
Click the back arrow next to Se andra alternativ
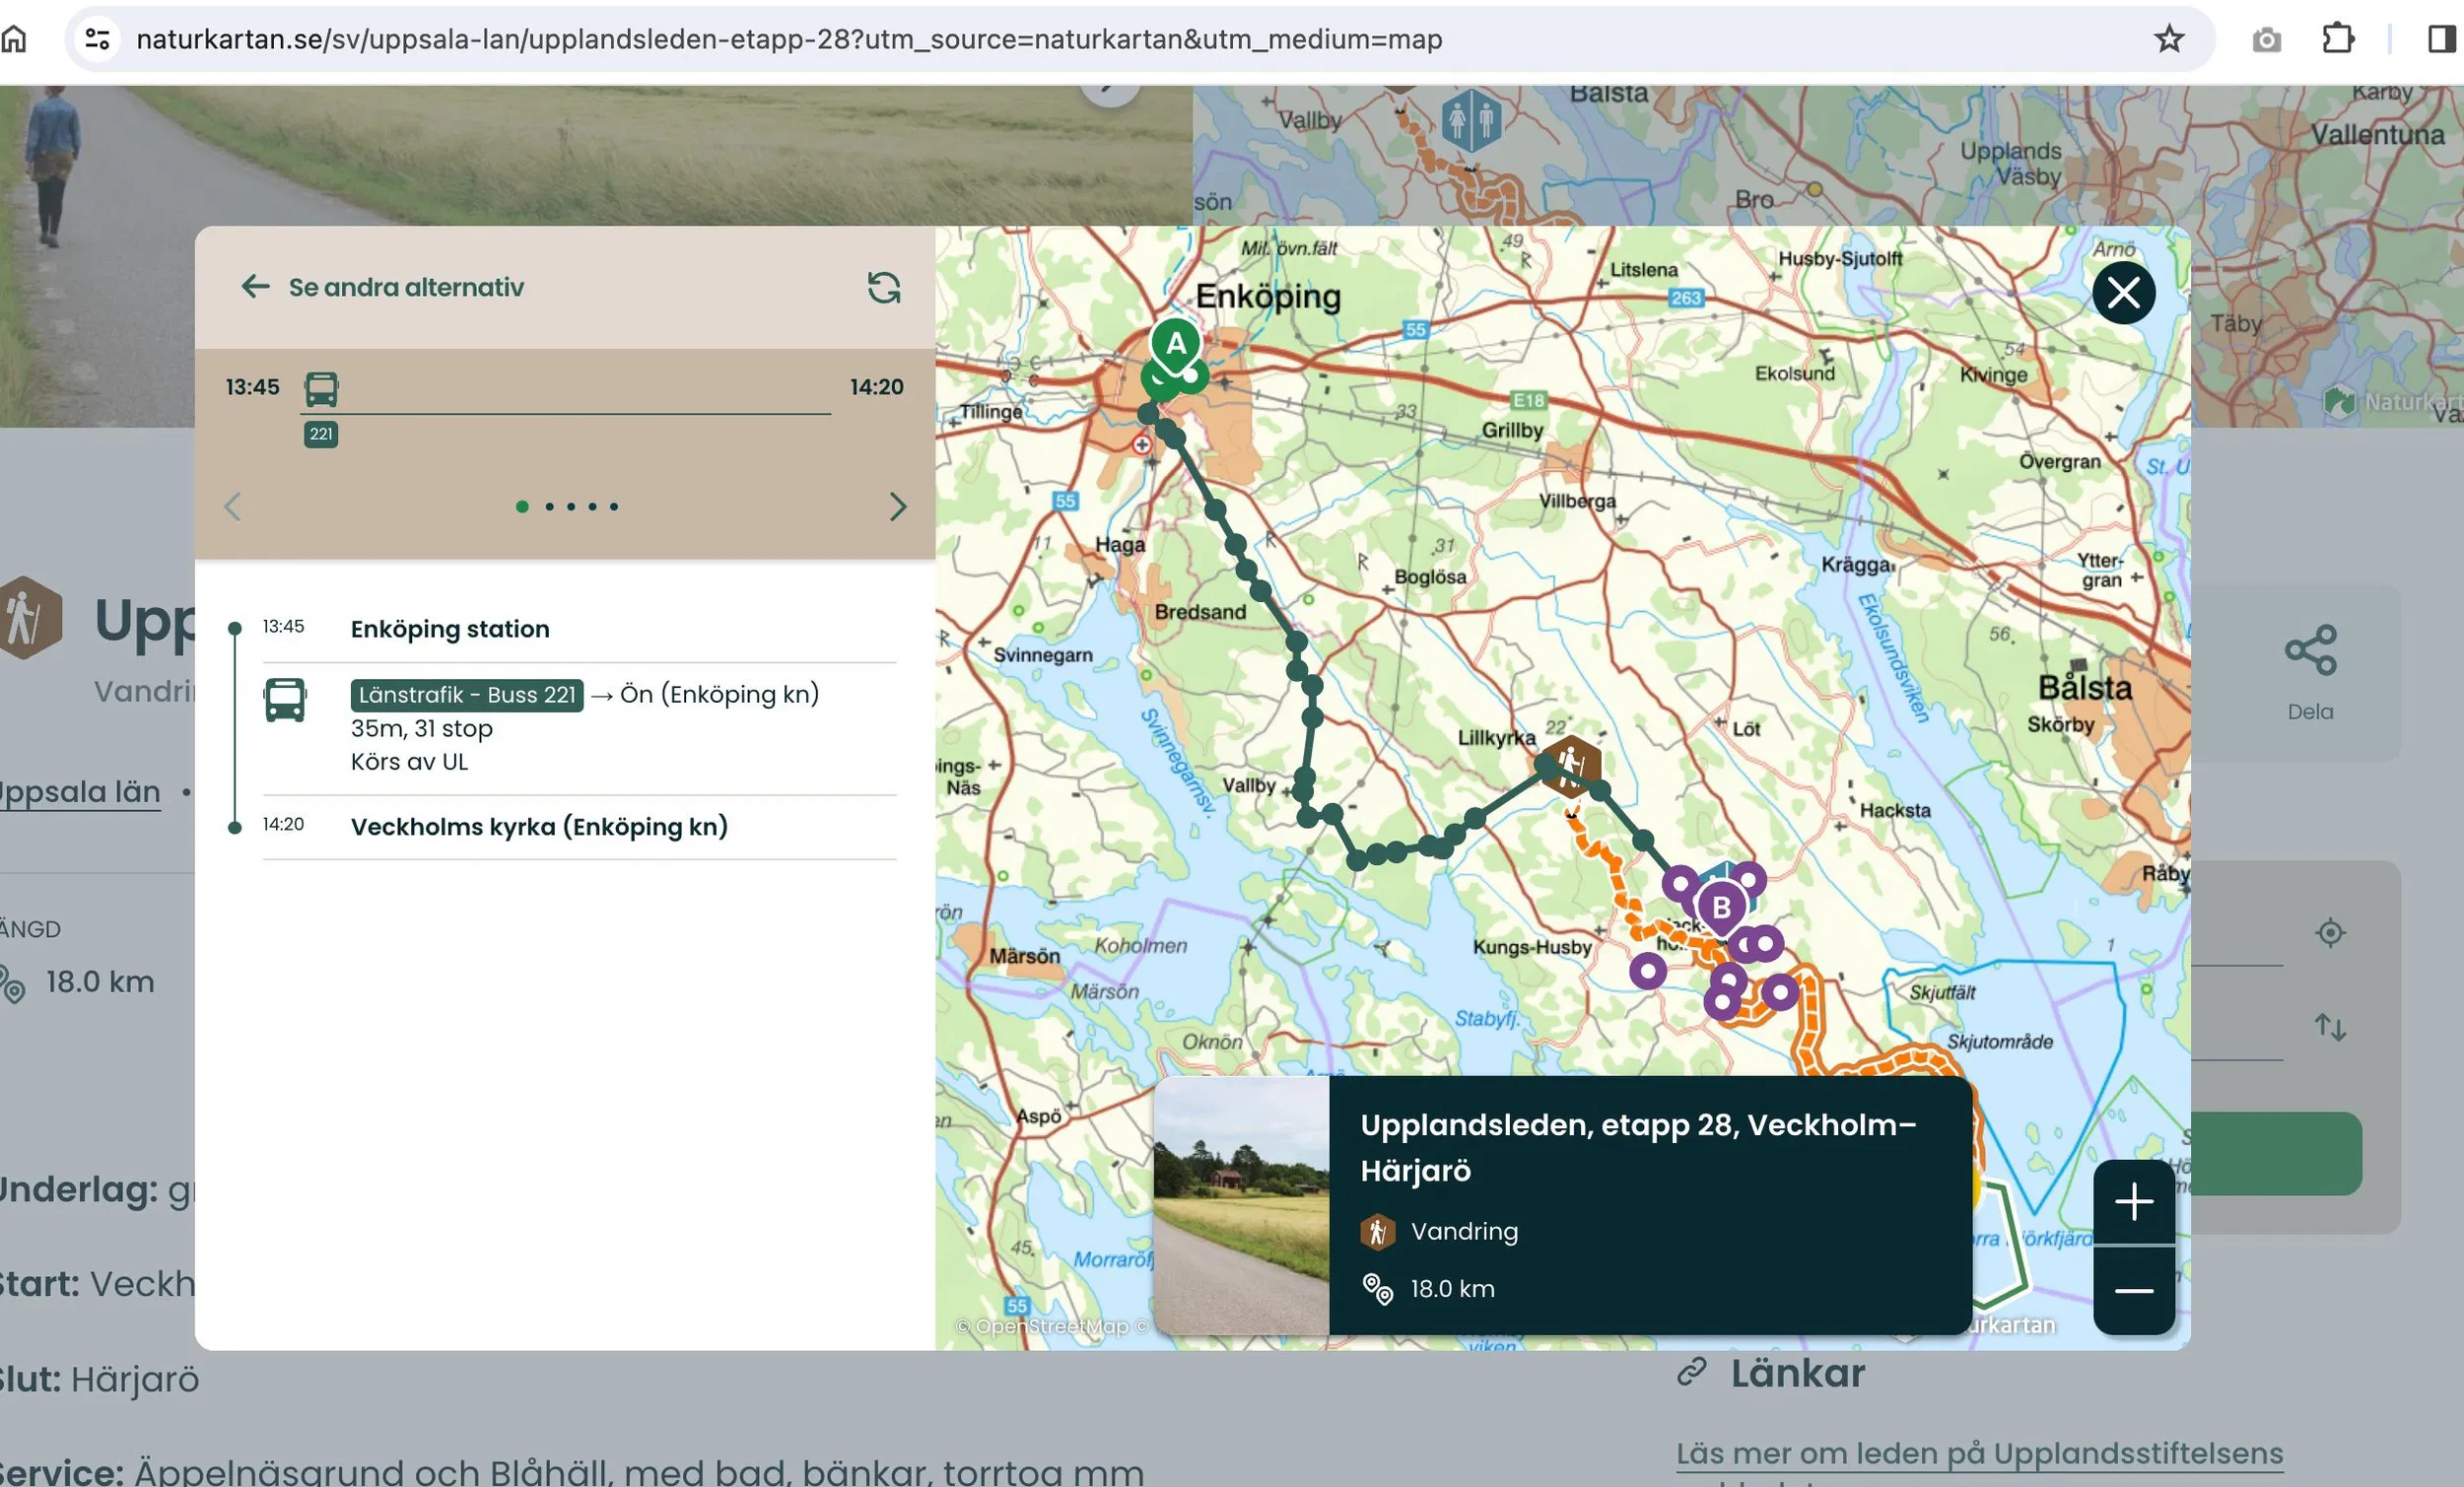point(255,287)
